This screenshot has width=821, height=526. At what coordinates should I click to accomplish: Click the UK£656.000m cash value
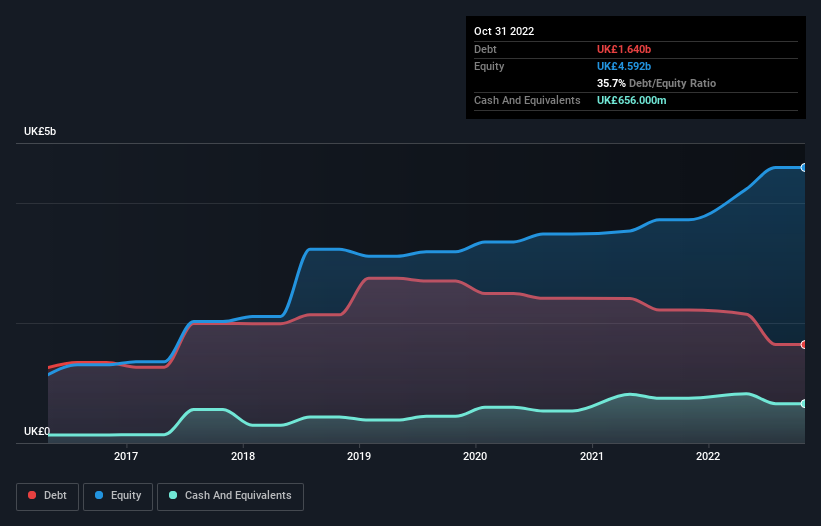(631, 100)
